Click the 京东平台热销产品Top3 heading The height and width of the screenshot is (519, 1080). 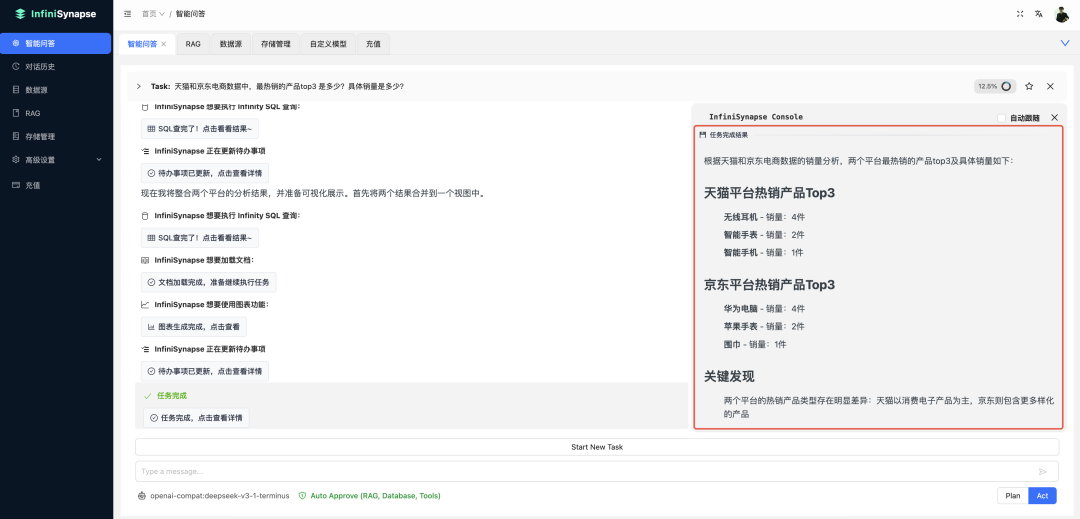point(769,284)
